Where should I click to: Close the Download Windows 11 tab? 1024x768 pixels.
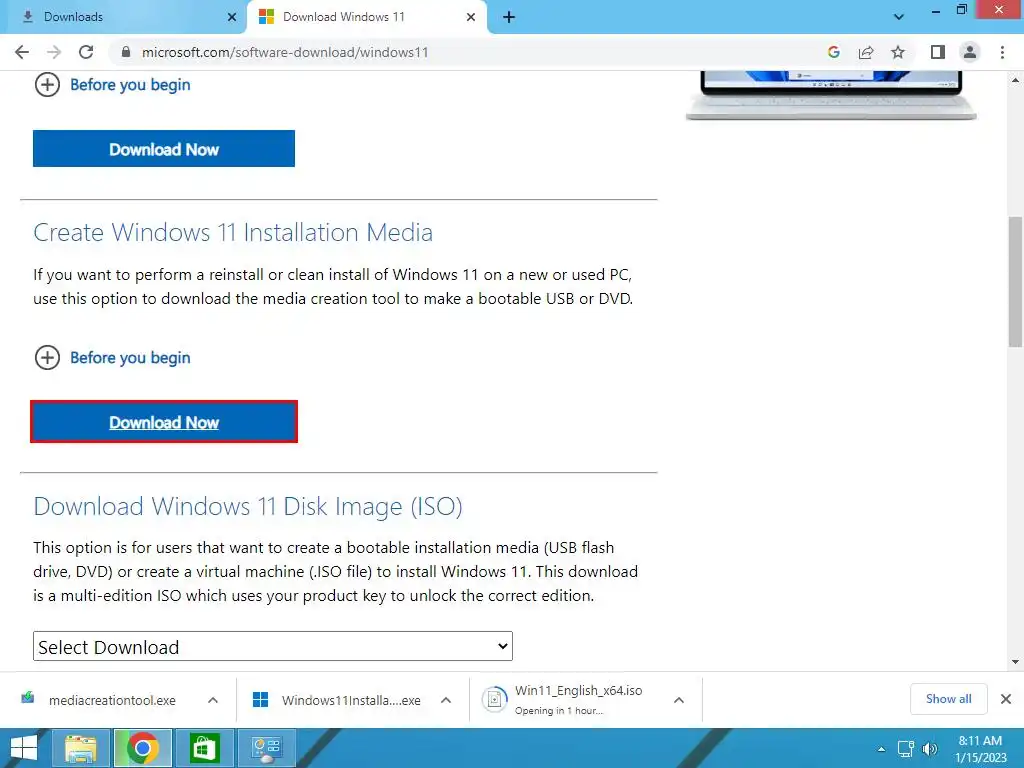[x=471, y=17]
